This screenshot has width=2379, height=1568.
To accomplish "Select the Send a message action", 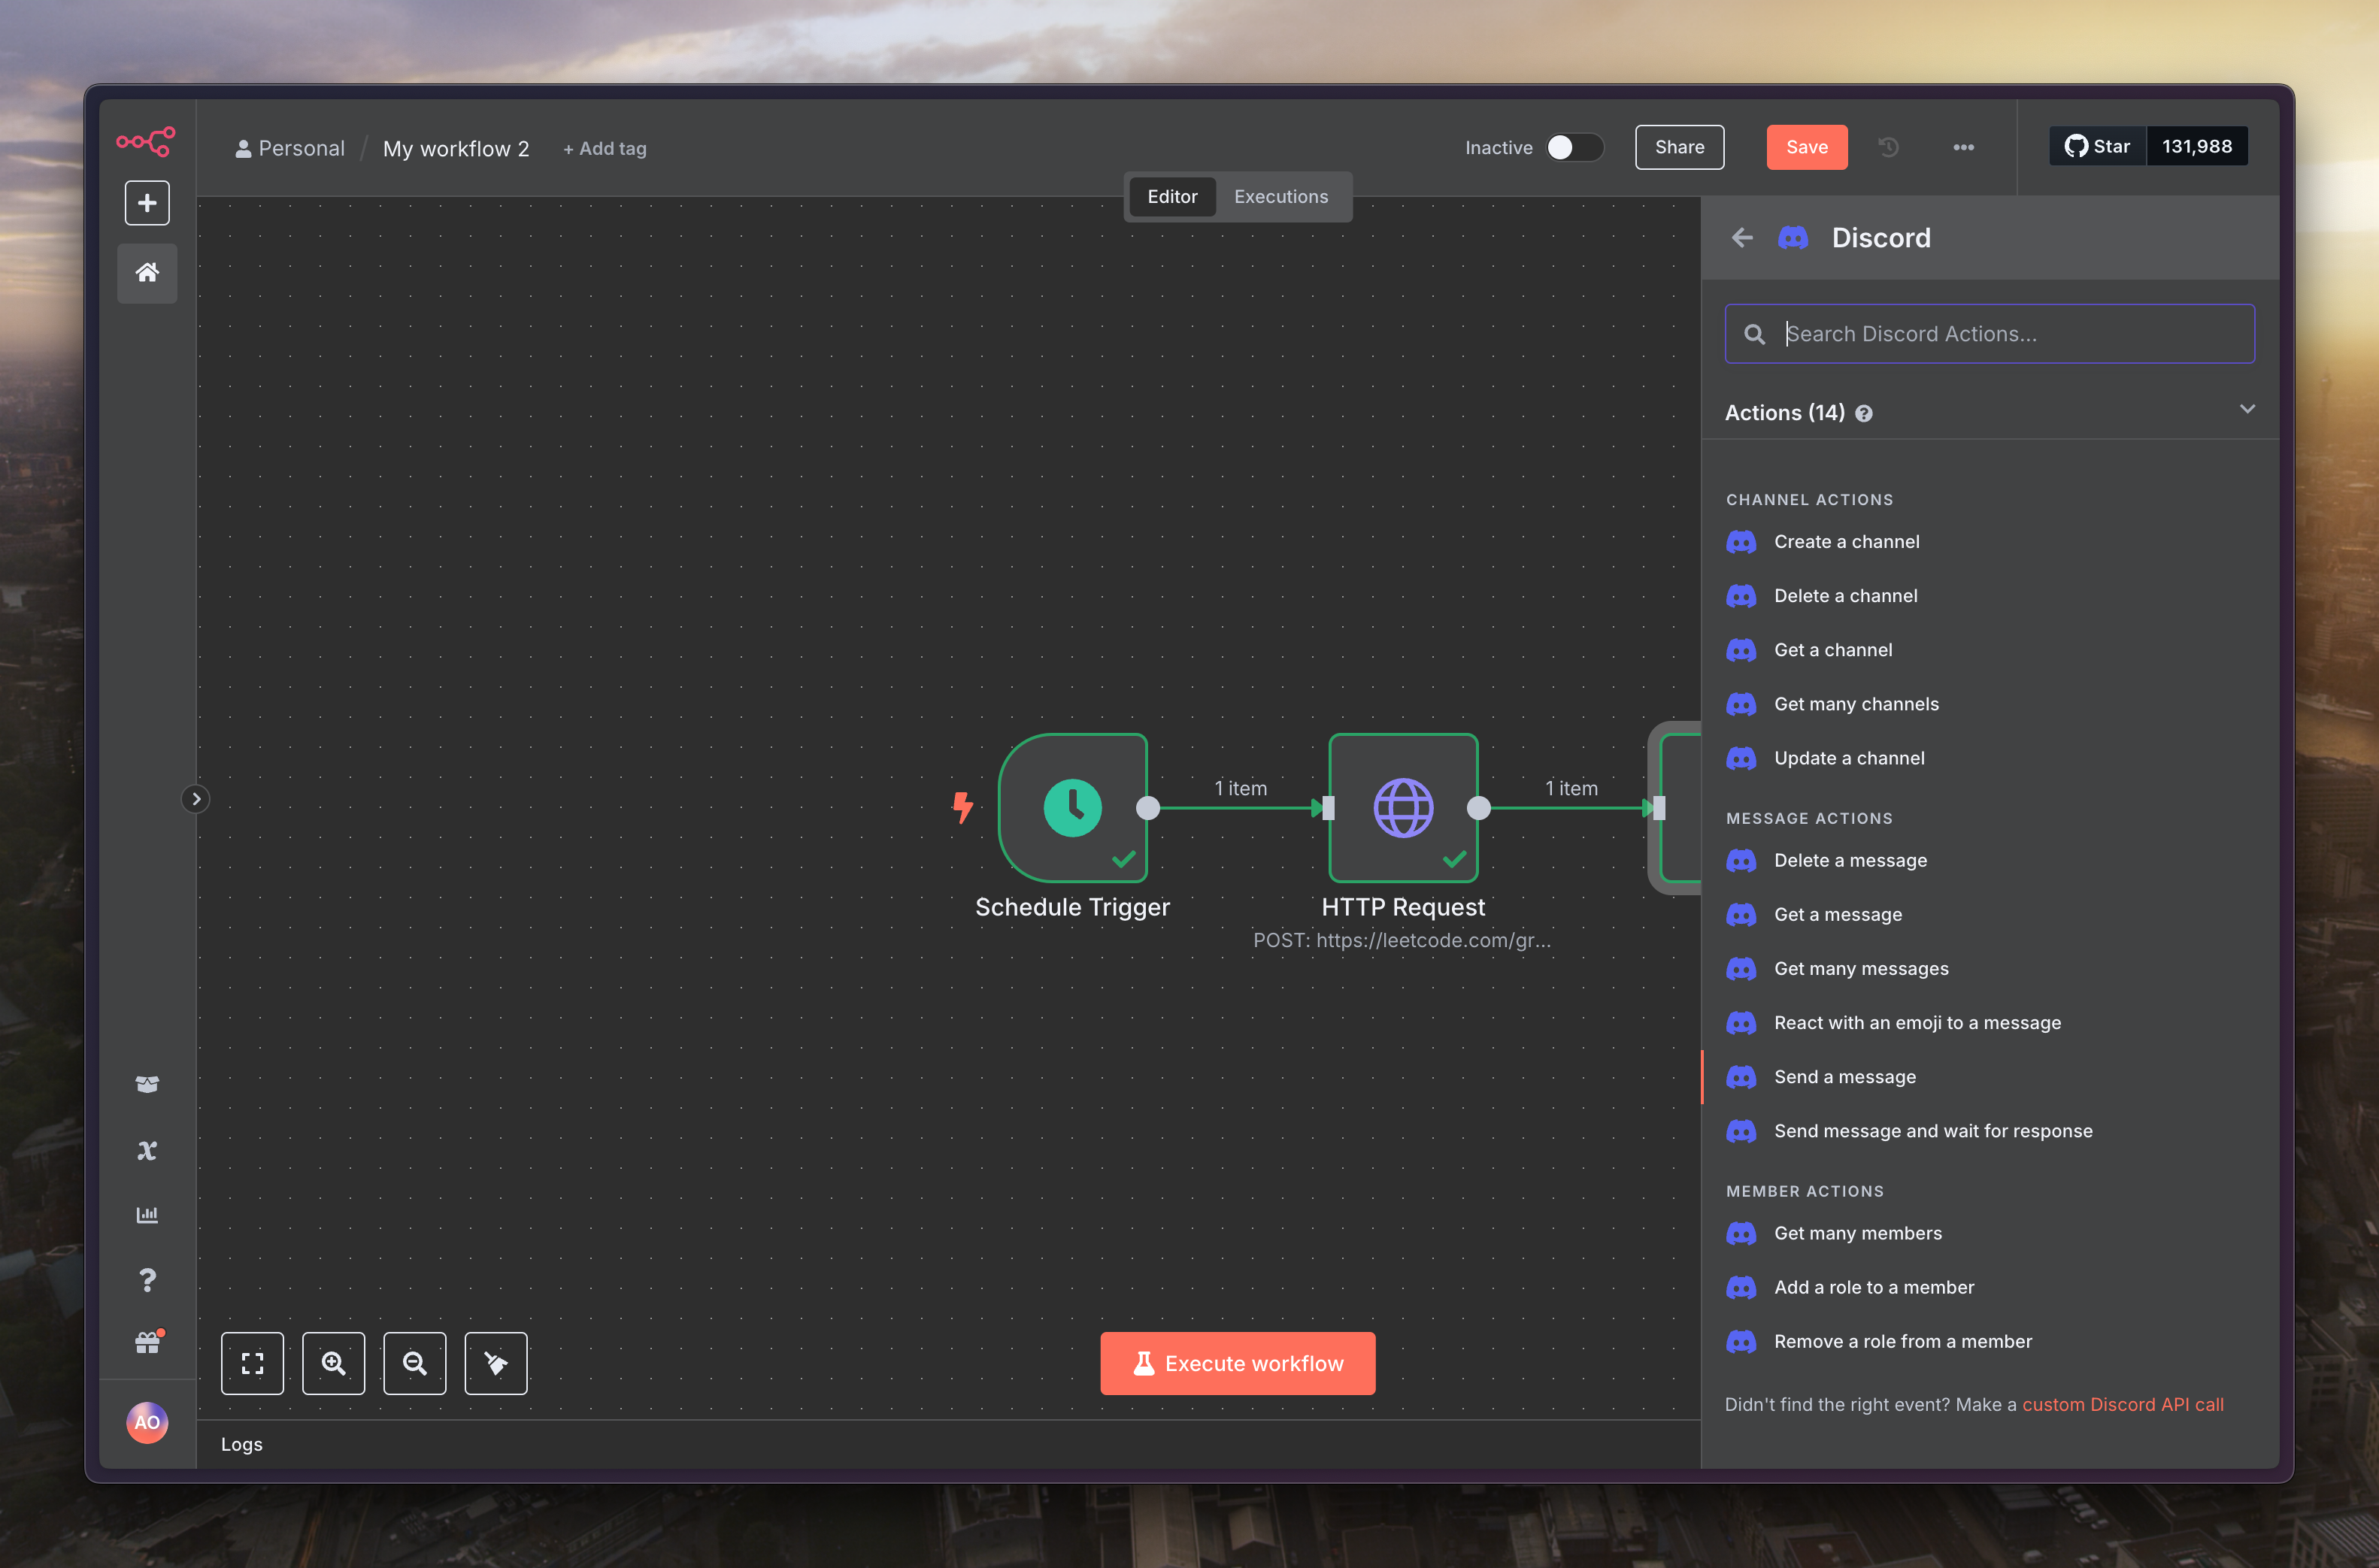I will point(1844,1076).
